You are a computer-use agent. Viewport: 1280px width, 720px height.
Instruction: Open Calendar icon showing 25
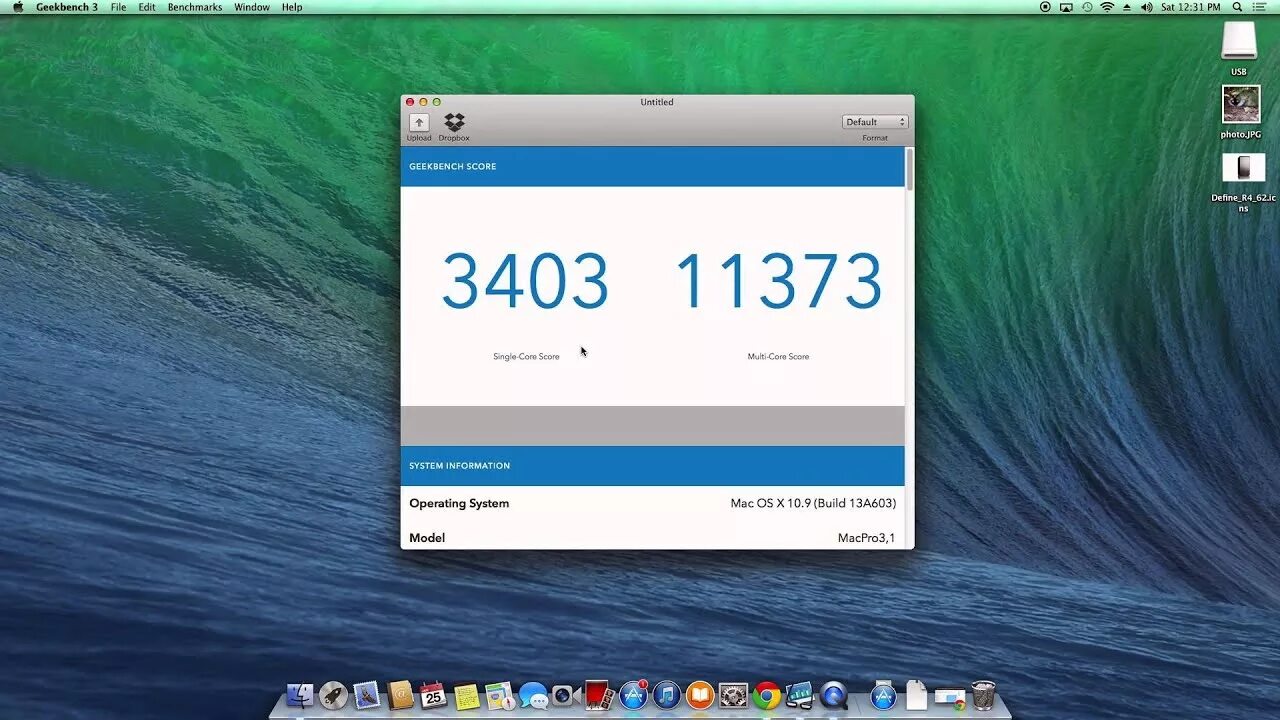tap(433, 695)
